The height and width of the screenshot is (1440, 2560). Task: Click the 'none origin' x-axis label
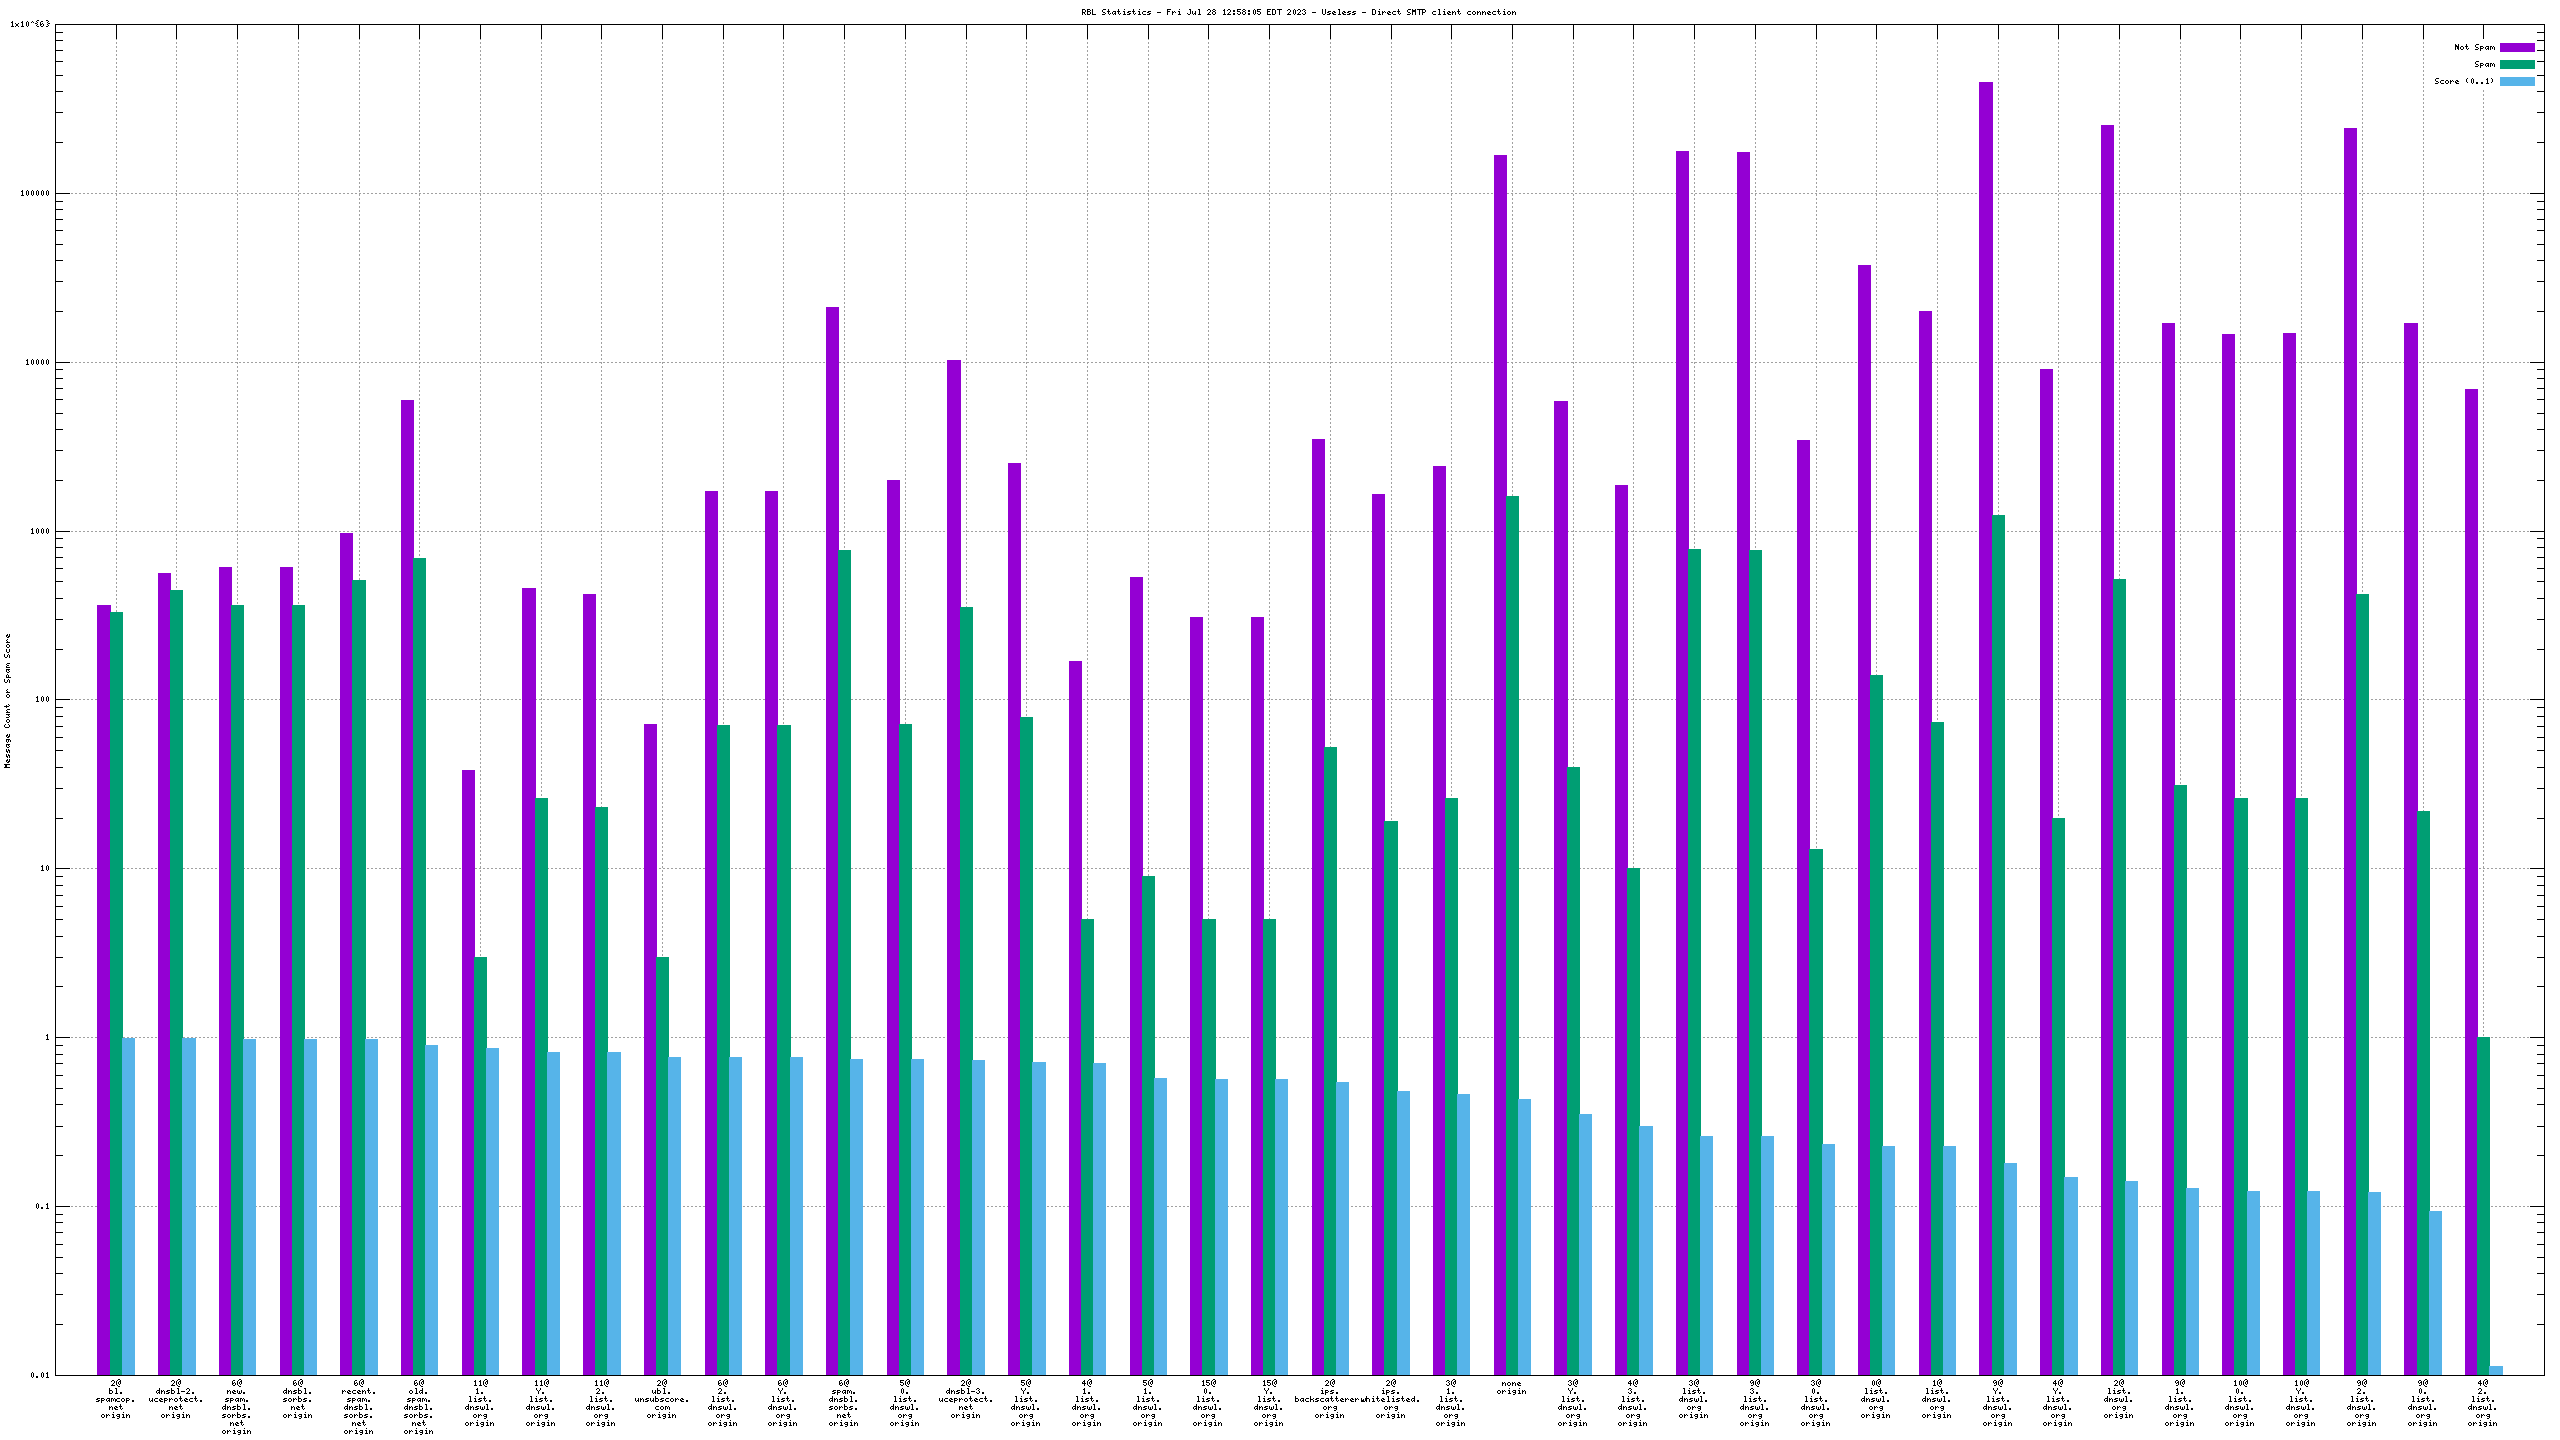pos(1511,1387)
